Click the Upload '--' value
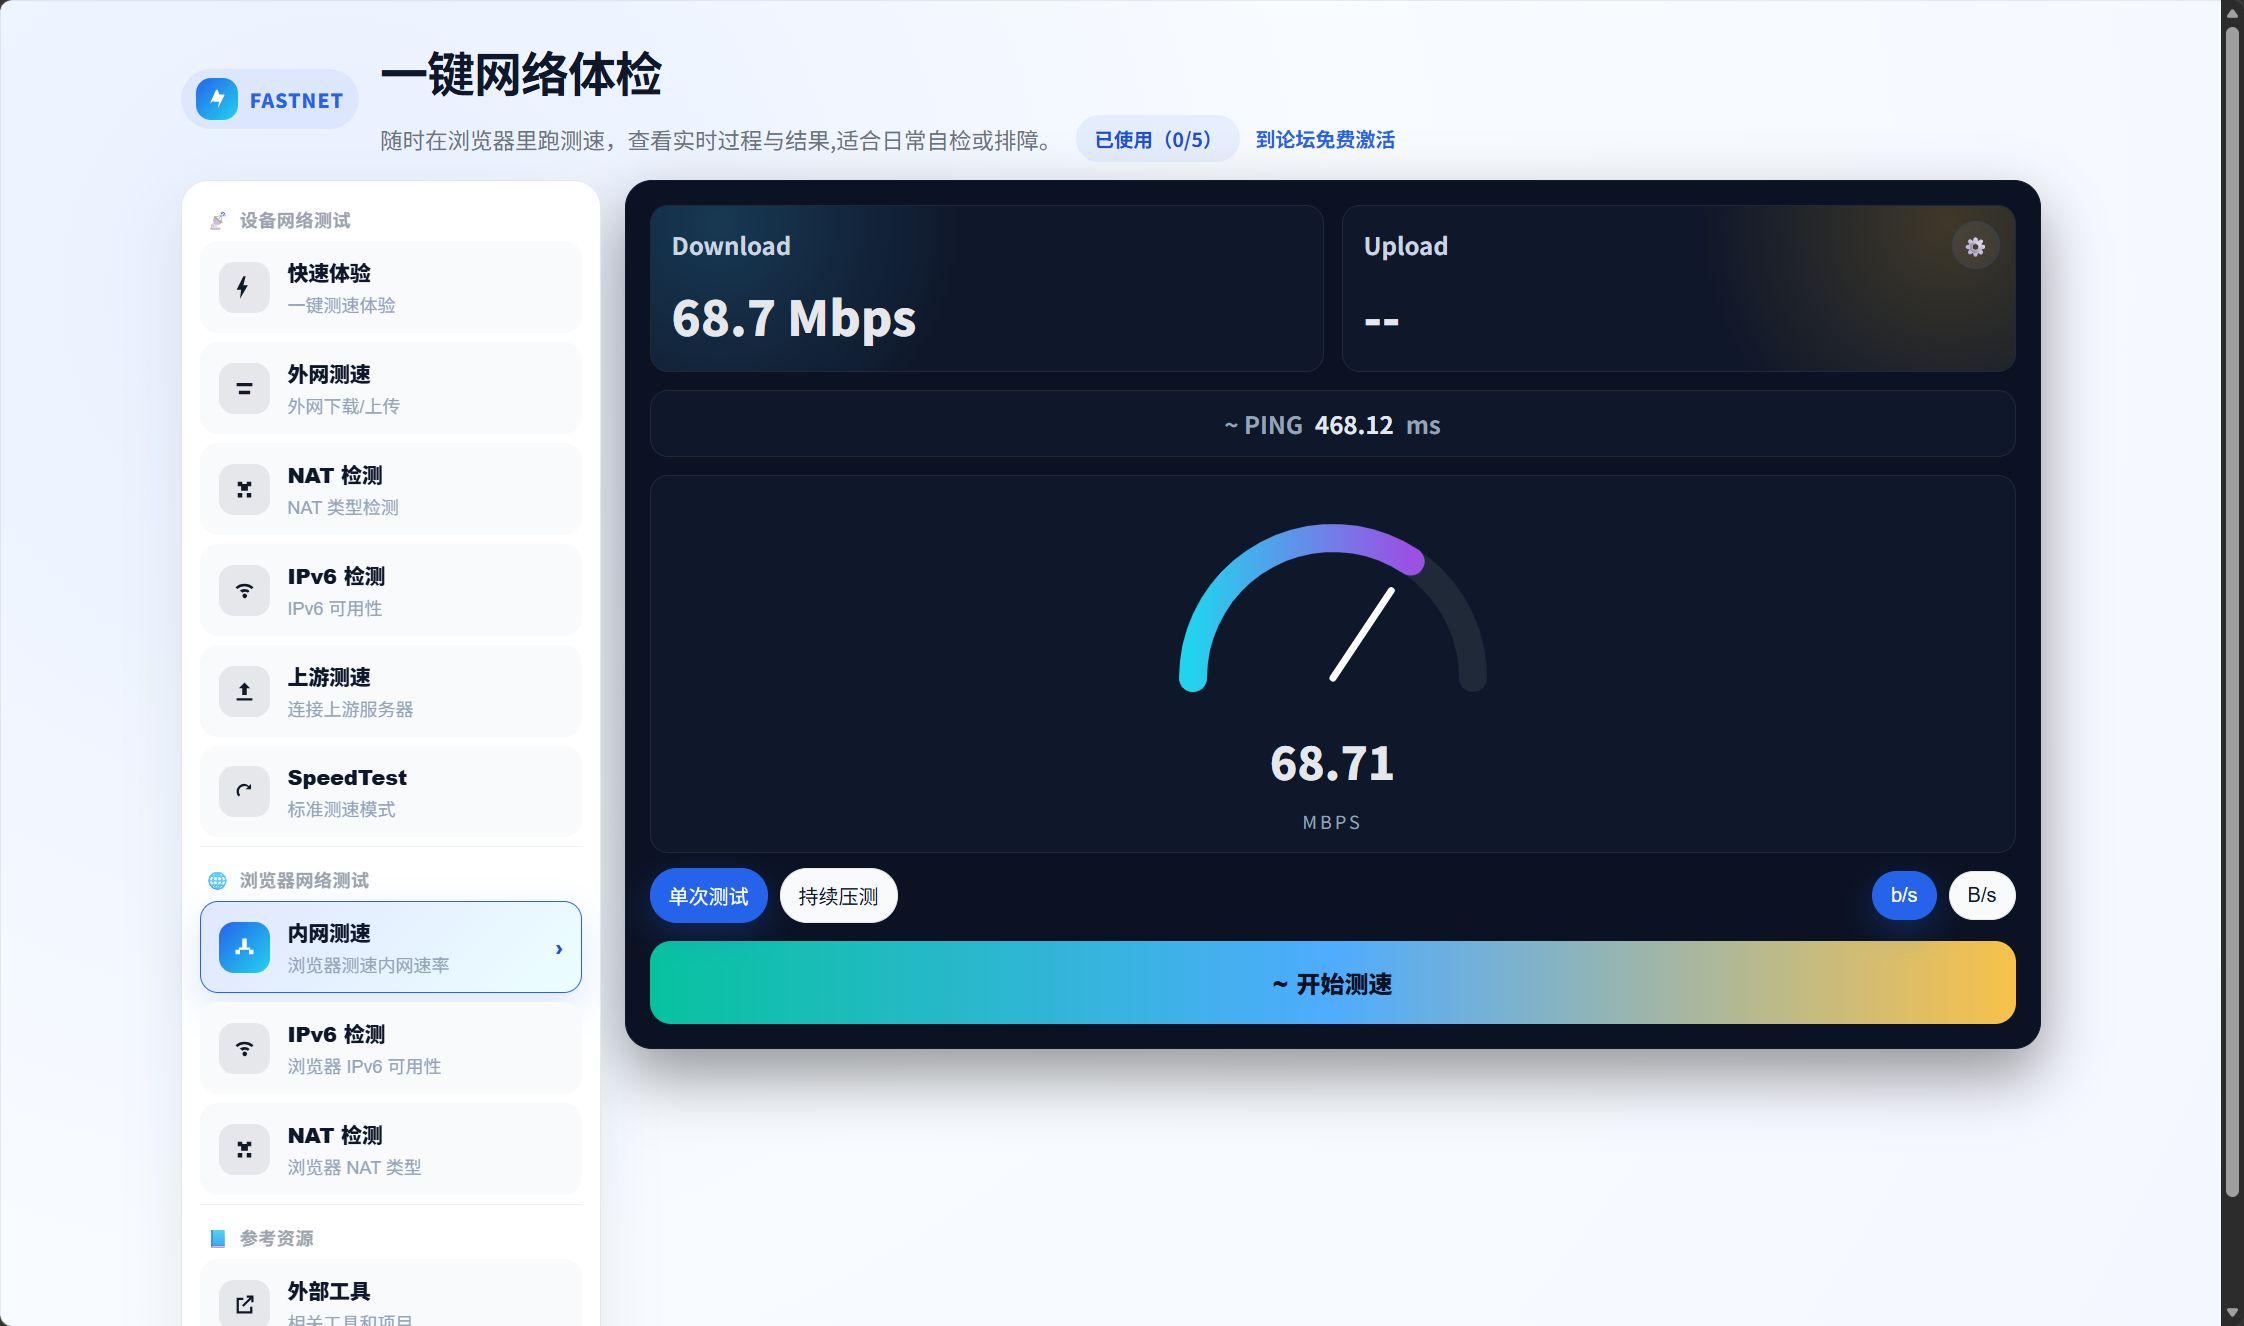The height and width of the screenshot is (1326, 2244). pyautogui.click(x=1381, y=322)
